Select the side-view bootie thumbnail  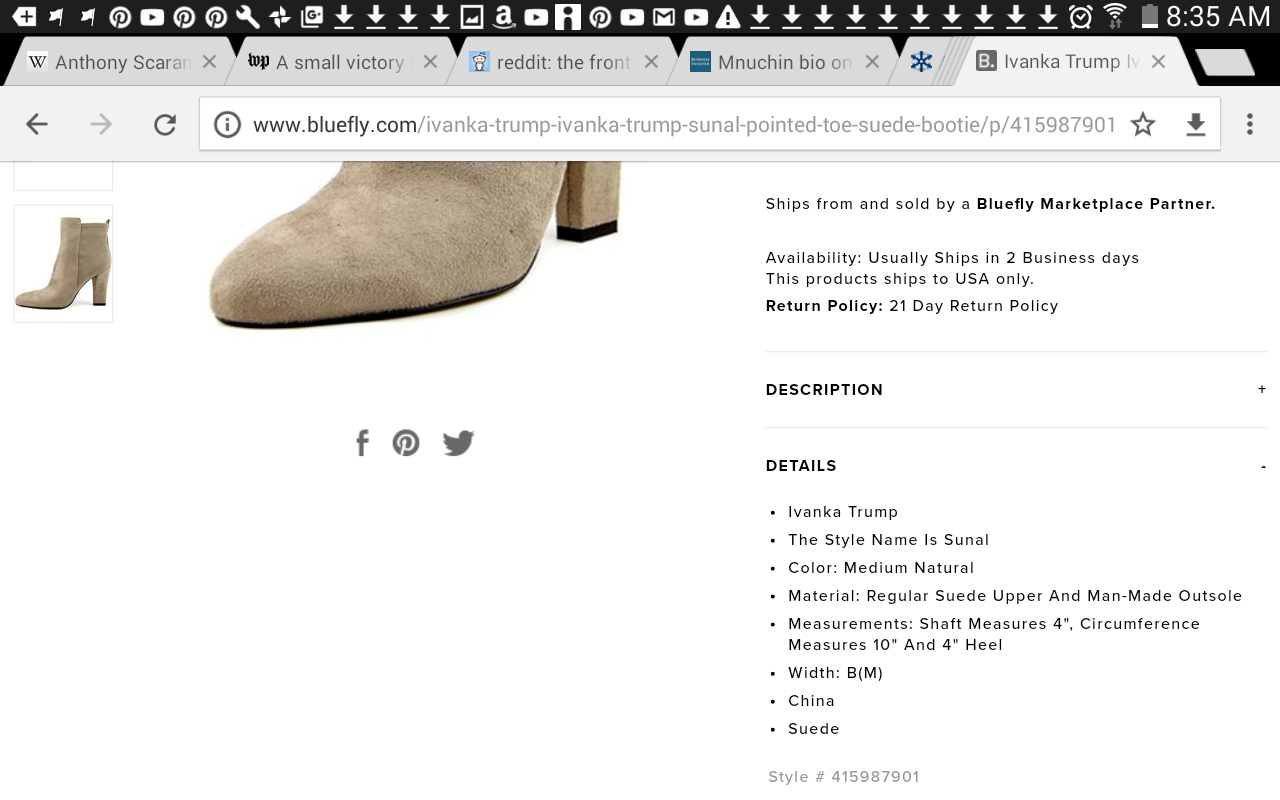(x=63, y=264)
